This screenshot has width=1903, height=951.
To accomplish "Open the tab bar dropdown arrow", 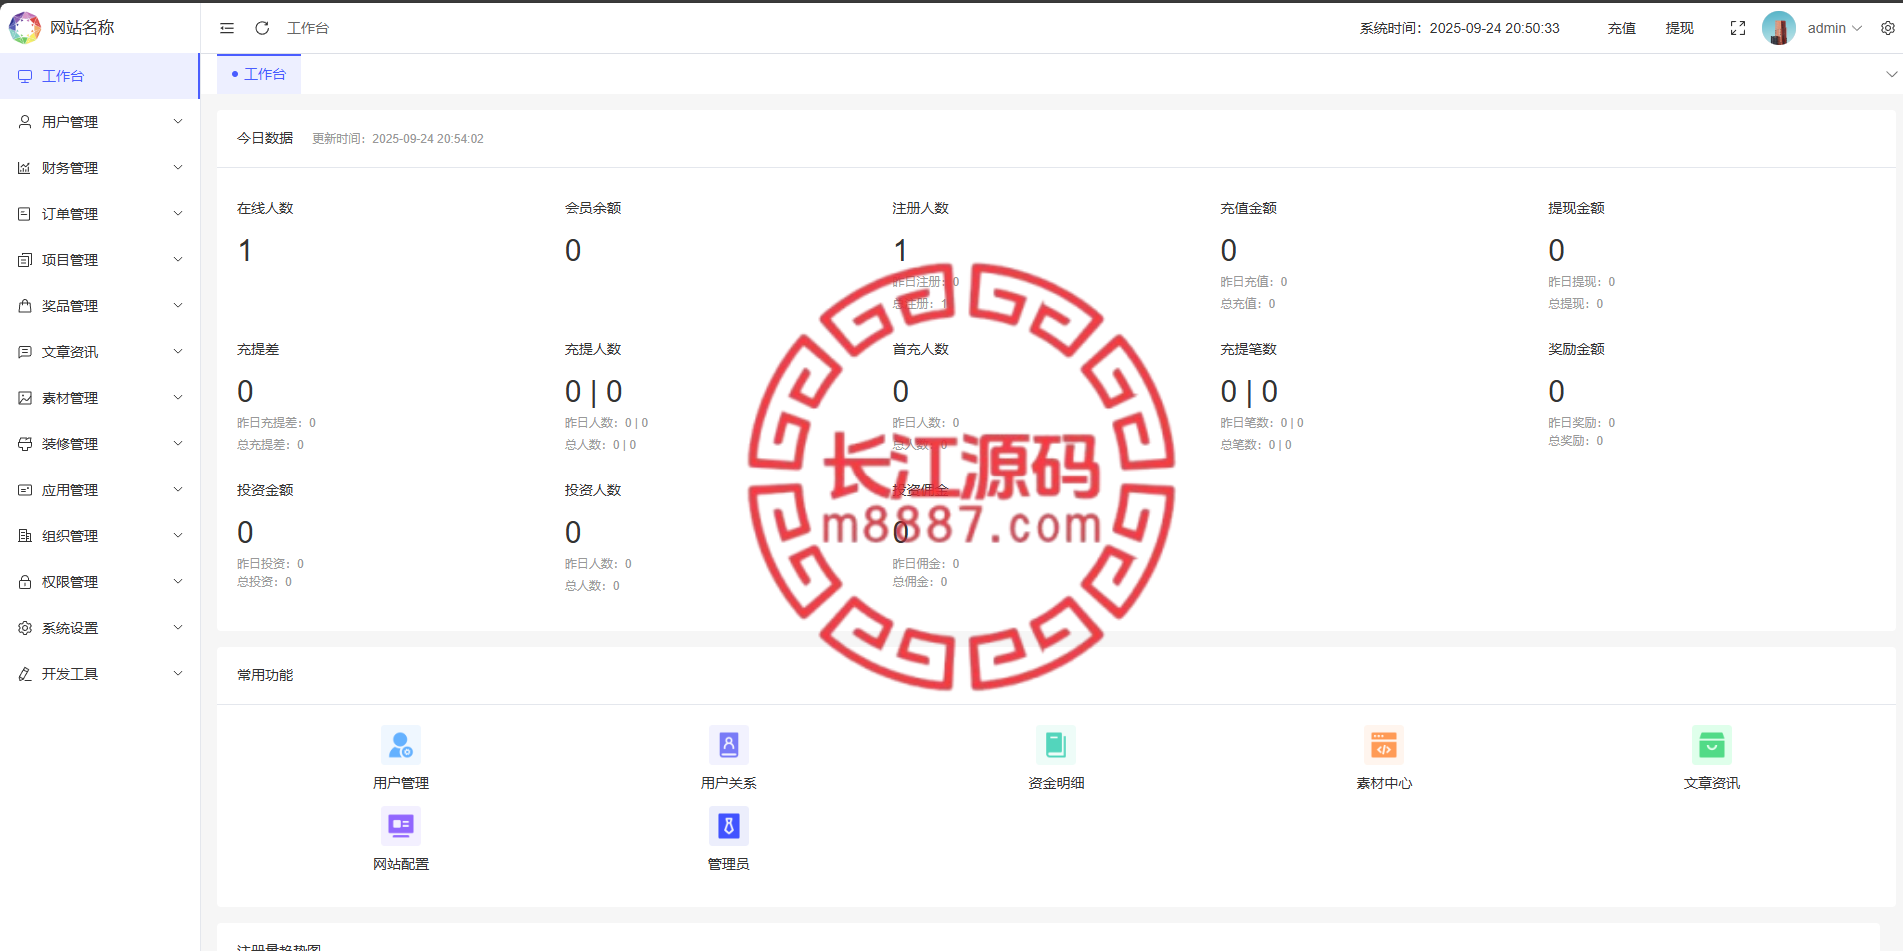I will tap(1891, 74).
